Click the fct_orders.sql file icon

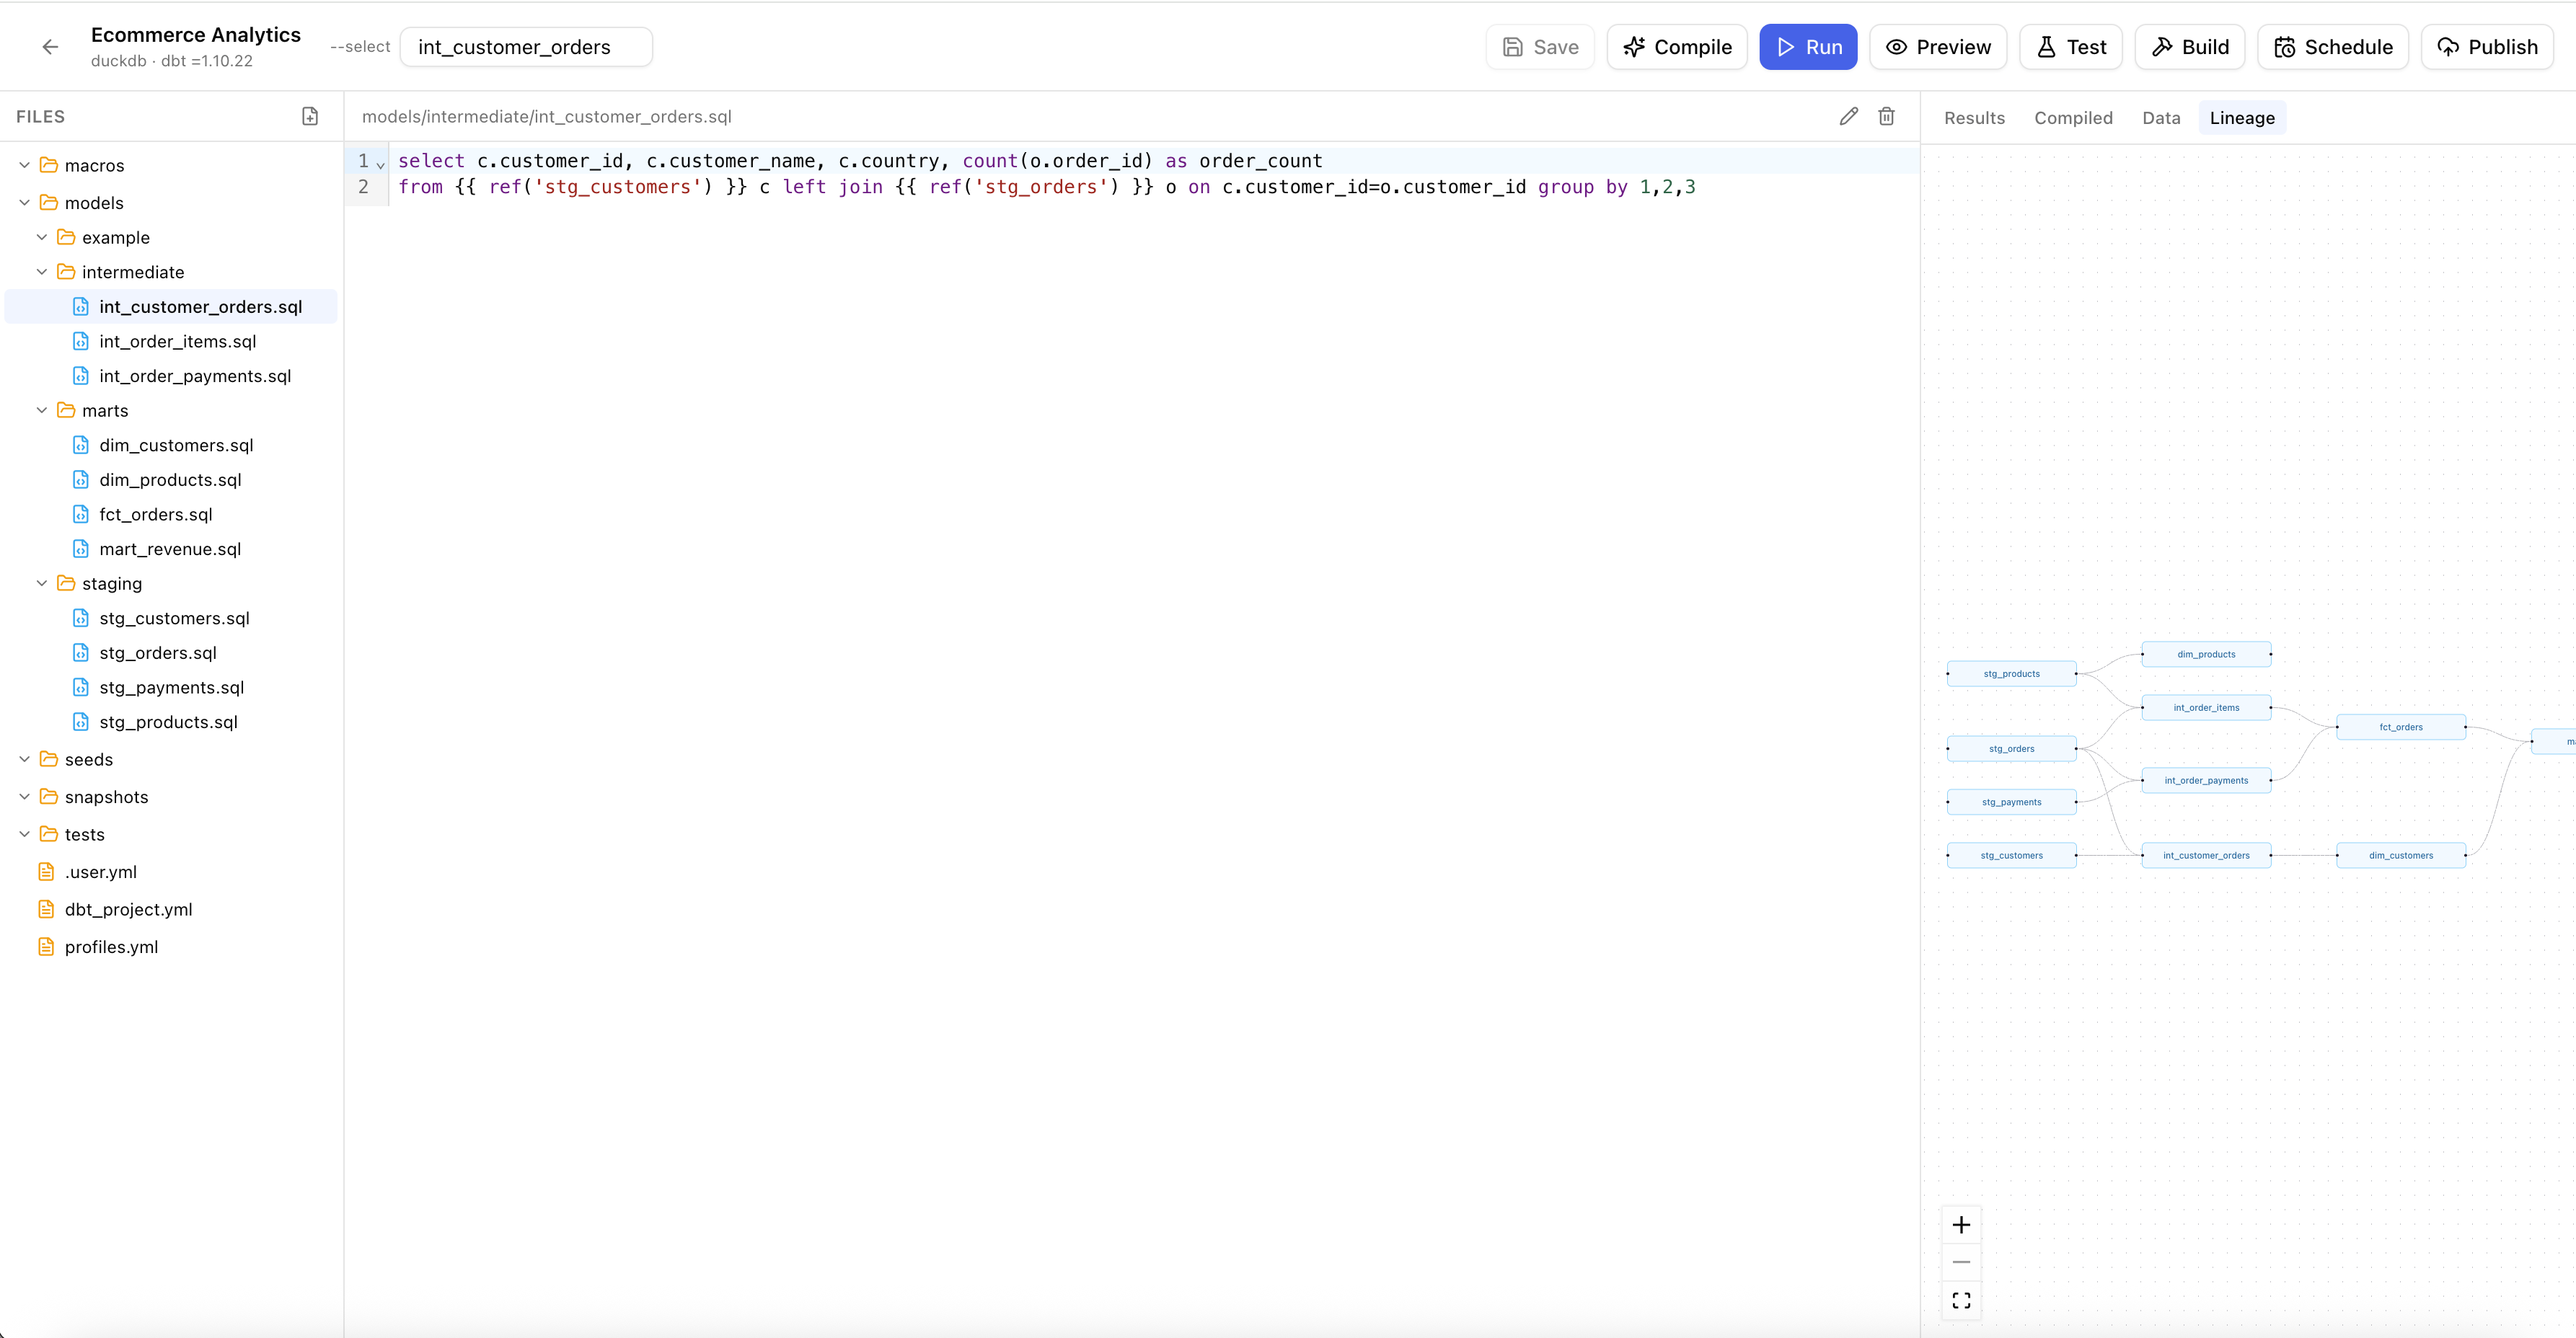coord(81,514)
